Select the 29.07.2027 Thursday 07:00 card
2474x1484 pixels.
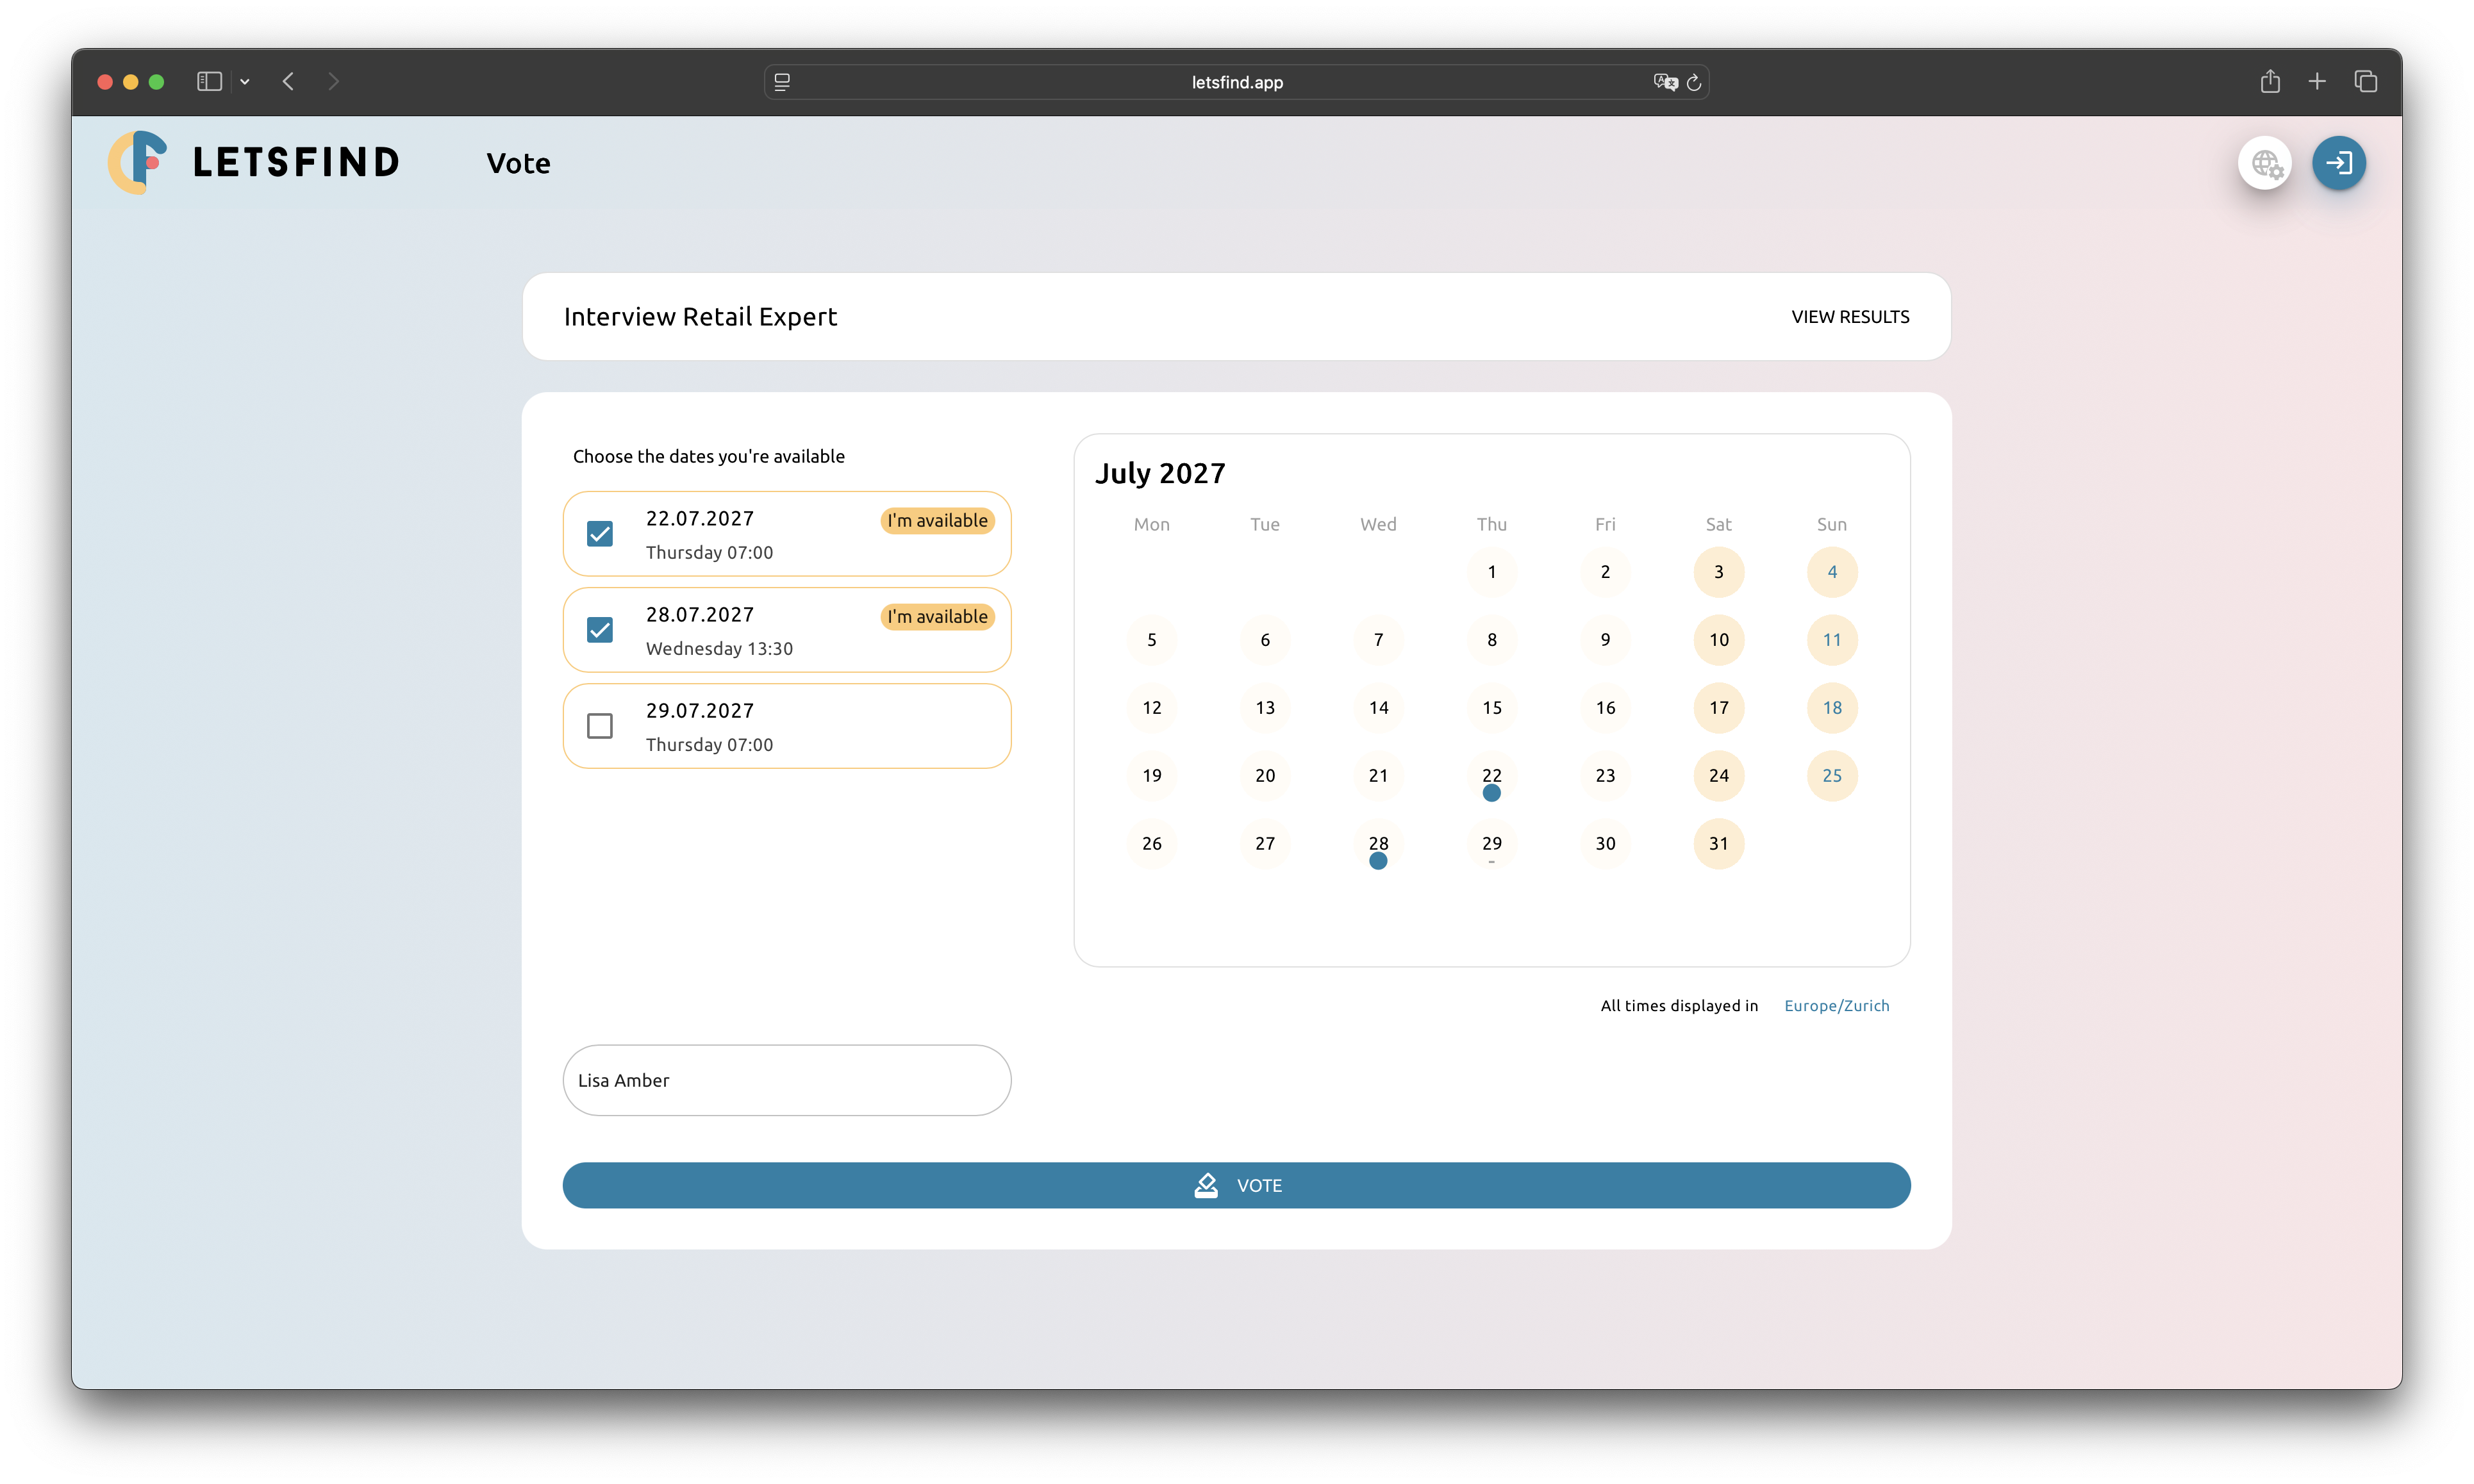click(x=787, y=726)
